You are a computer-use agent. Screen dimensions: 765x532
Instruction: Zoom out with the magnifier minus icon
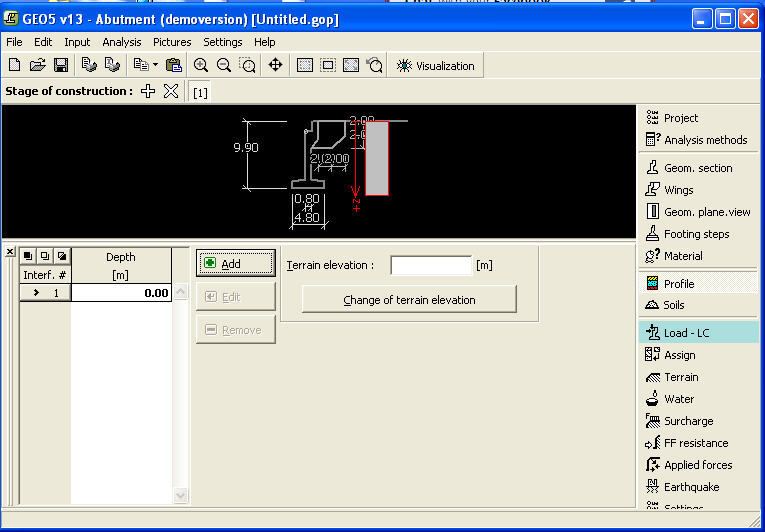224,65
